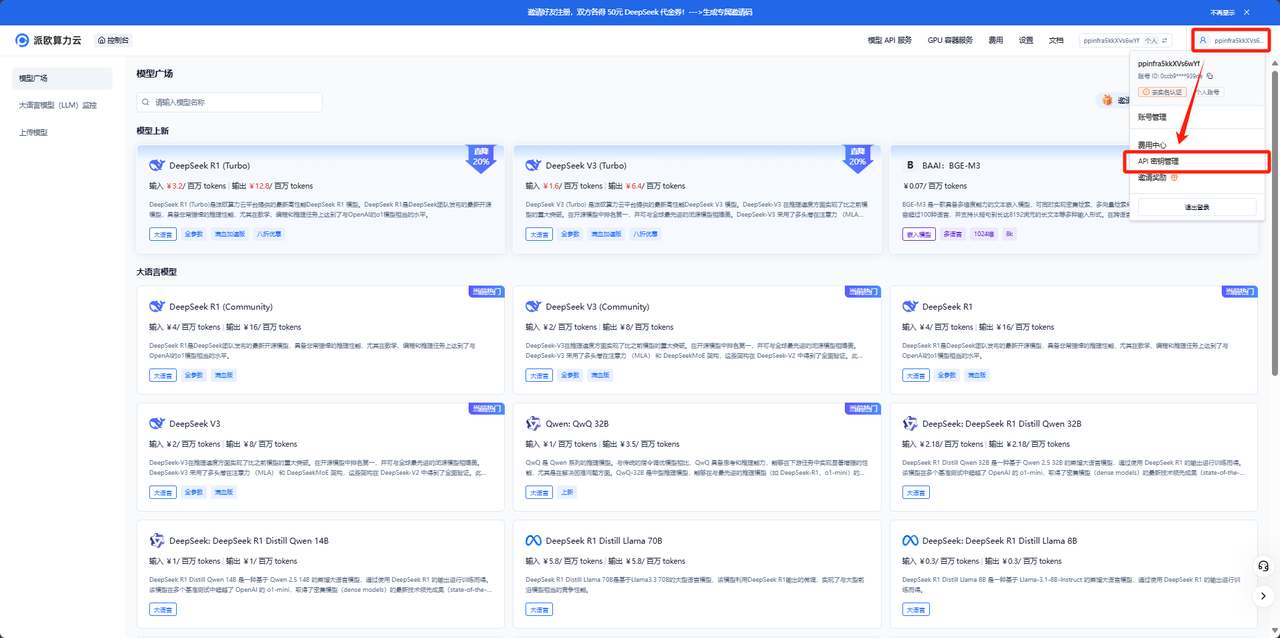Click the right chevron floating button

(x=1264, y=596)
